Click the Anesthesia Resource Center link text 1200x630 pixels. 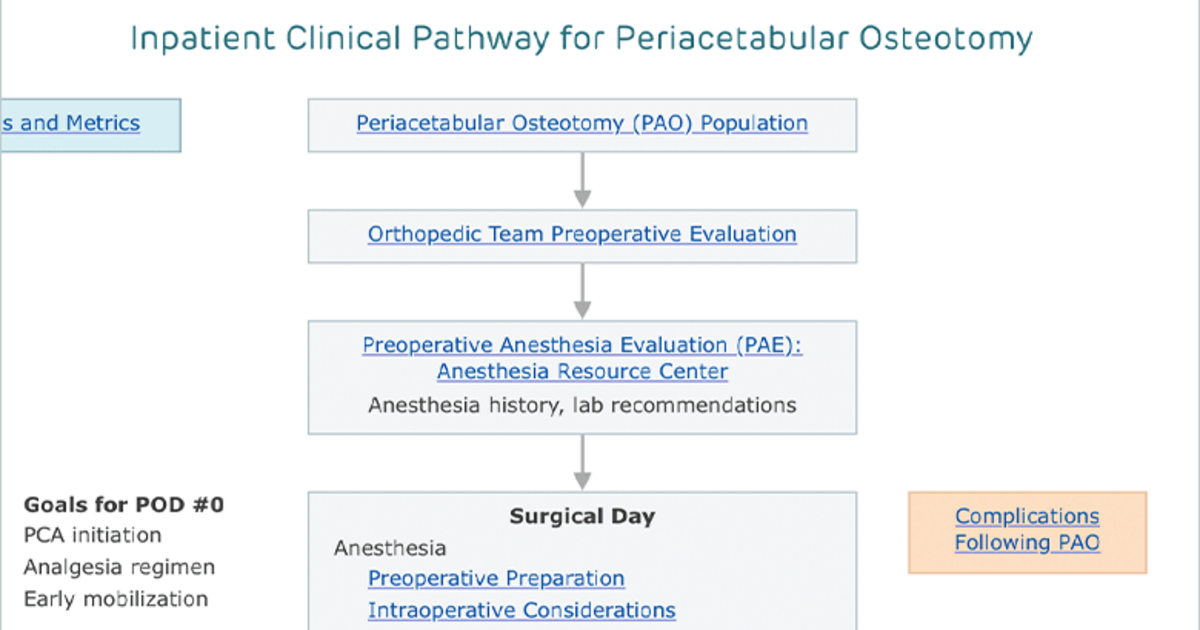click(x=582, y=372)
